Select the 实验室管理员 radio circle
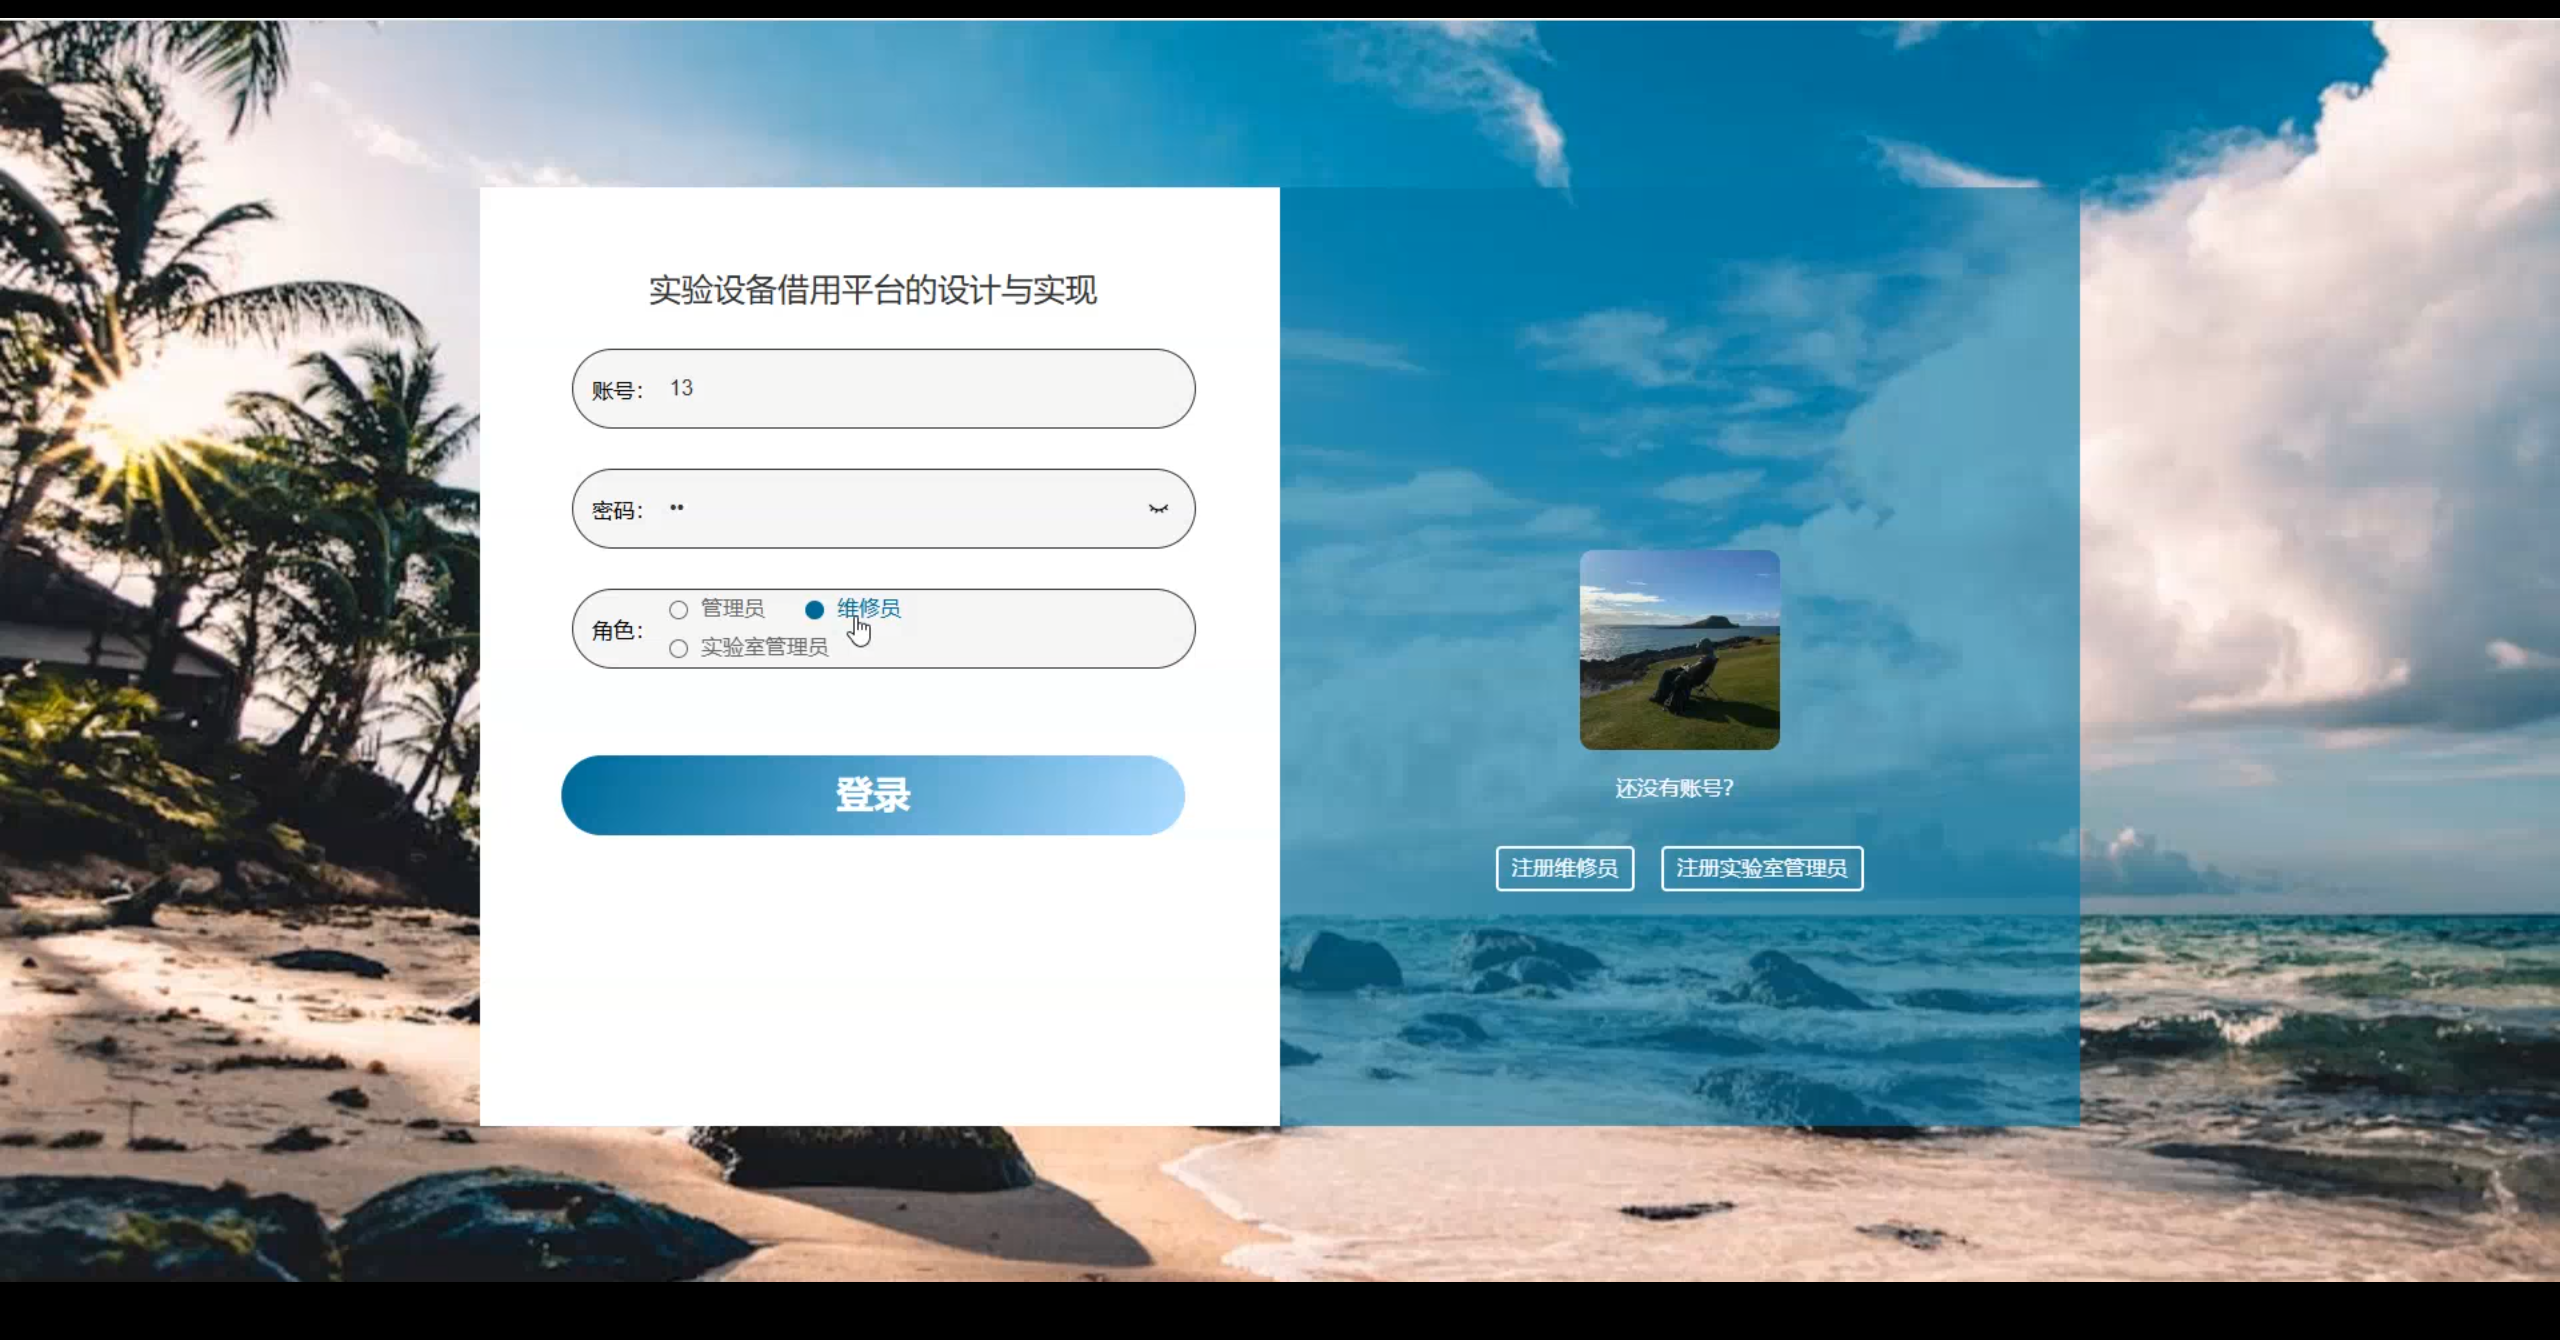The width and height of the screenshot is (2560, 1340). click(678, 648)
